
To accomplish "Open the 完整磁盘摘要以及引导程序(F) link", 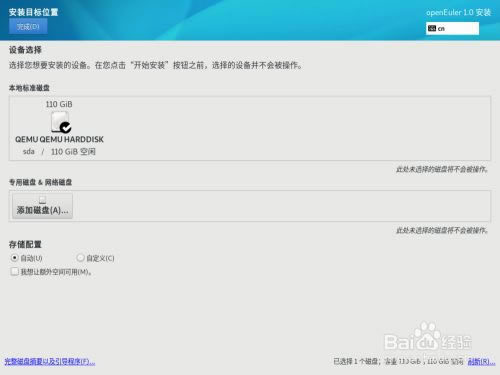I will (x=50, y=361).
